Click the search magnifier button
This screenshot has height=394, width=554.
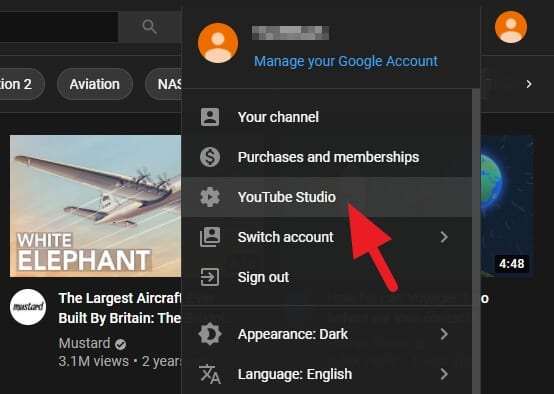point(150,27)
